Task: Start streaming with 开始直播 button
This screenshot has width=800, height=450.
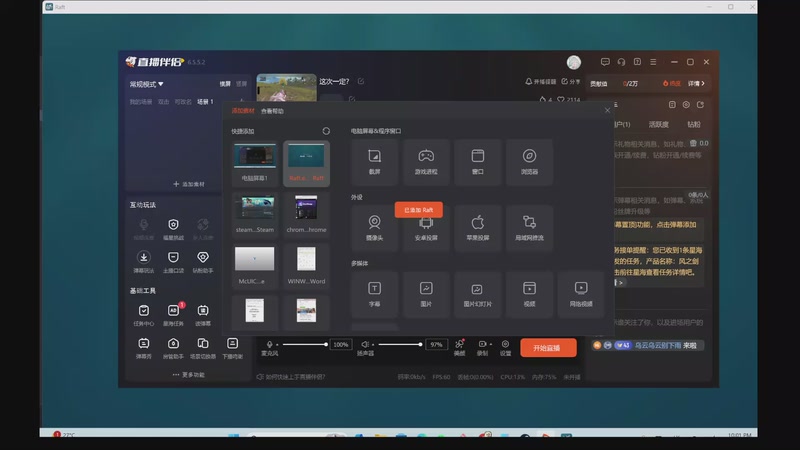Action: (x=548, y=347)
